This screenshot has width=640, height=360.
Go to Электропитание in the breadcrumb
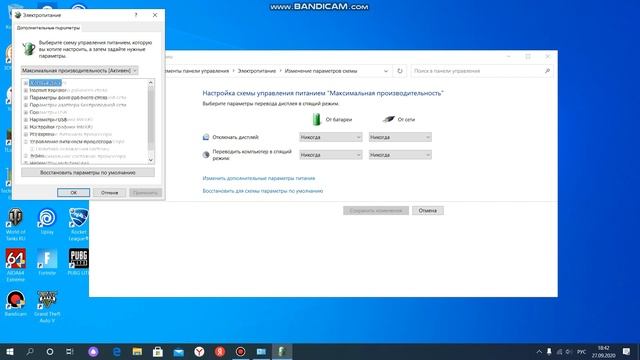click(257, 71)
